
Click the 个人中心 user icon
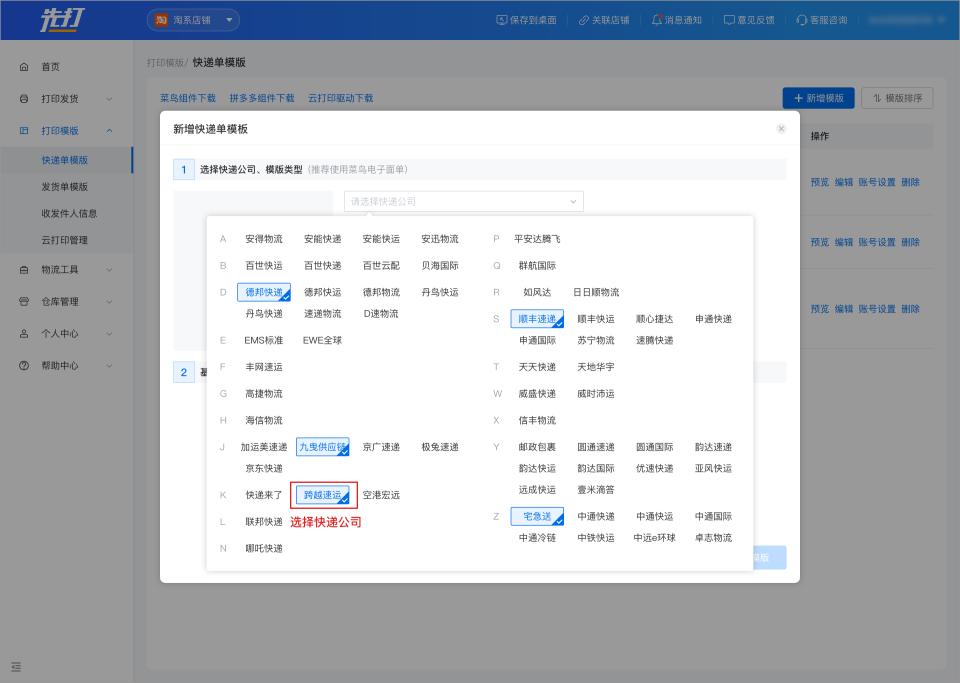pyautogui.click(x=24, y=334)
